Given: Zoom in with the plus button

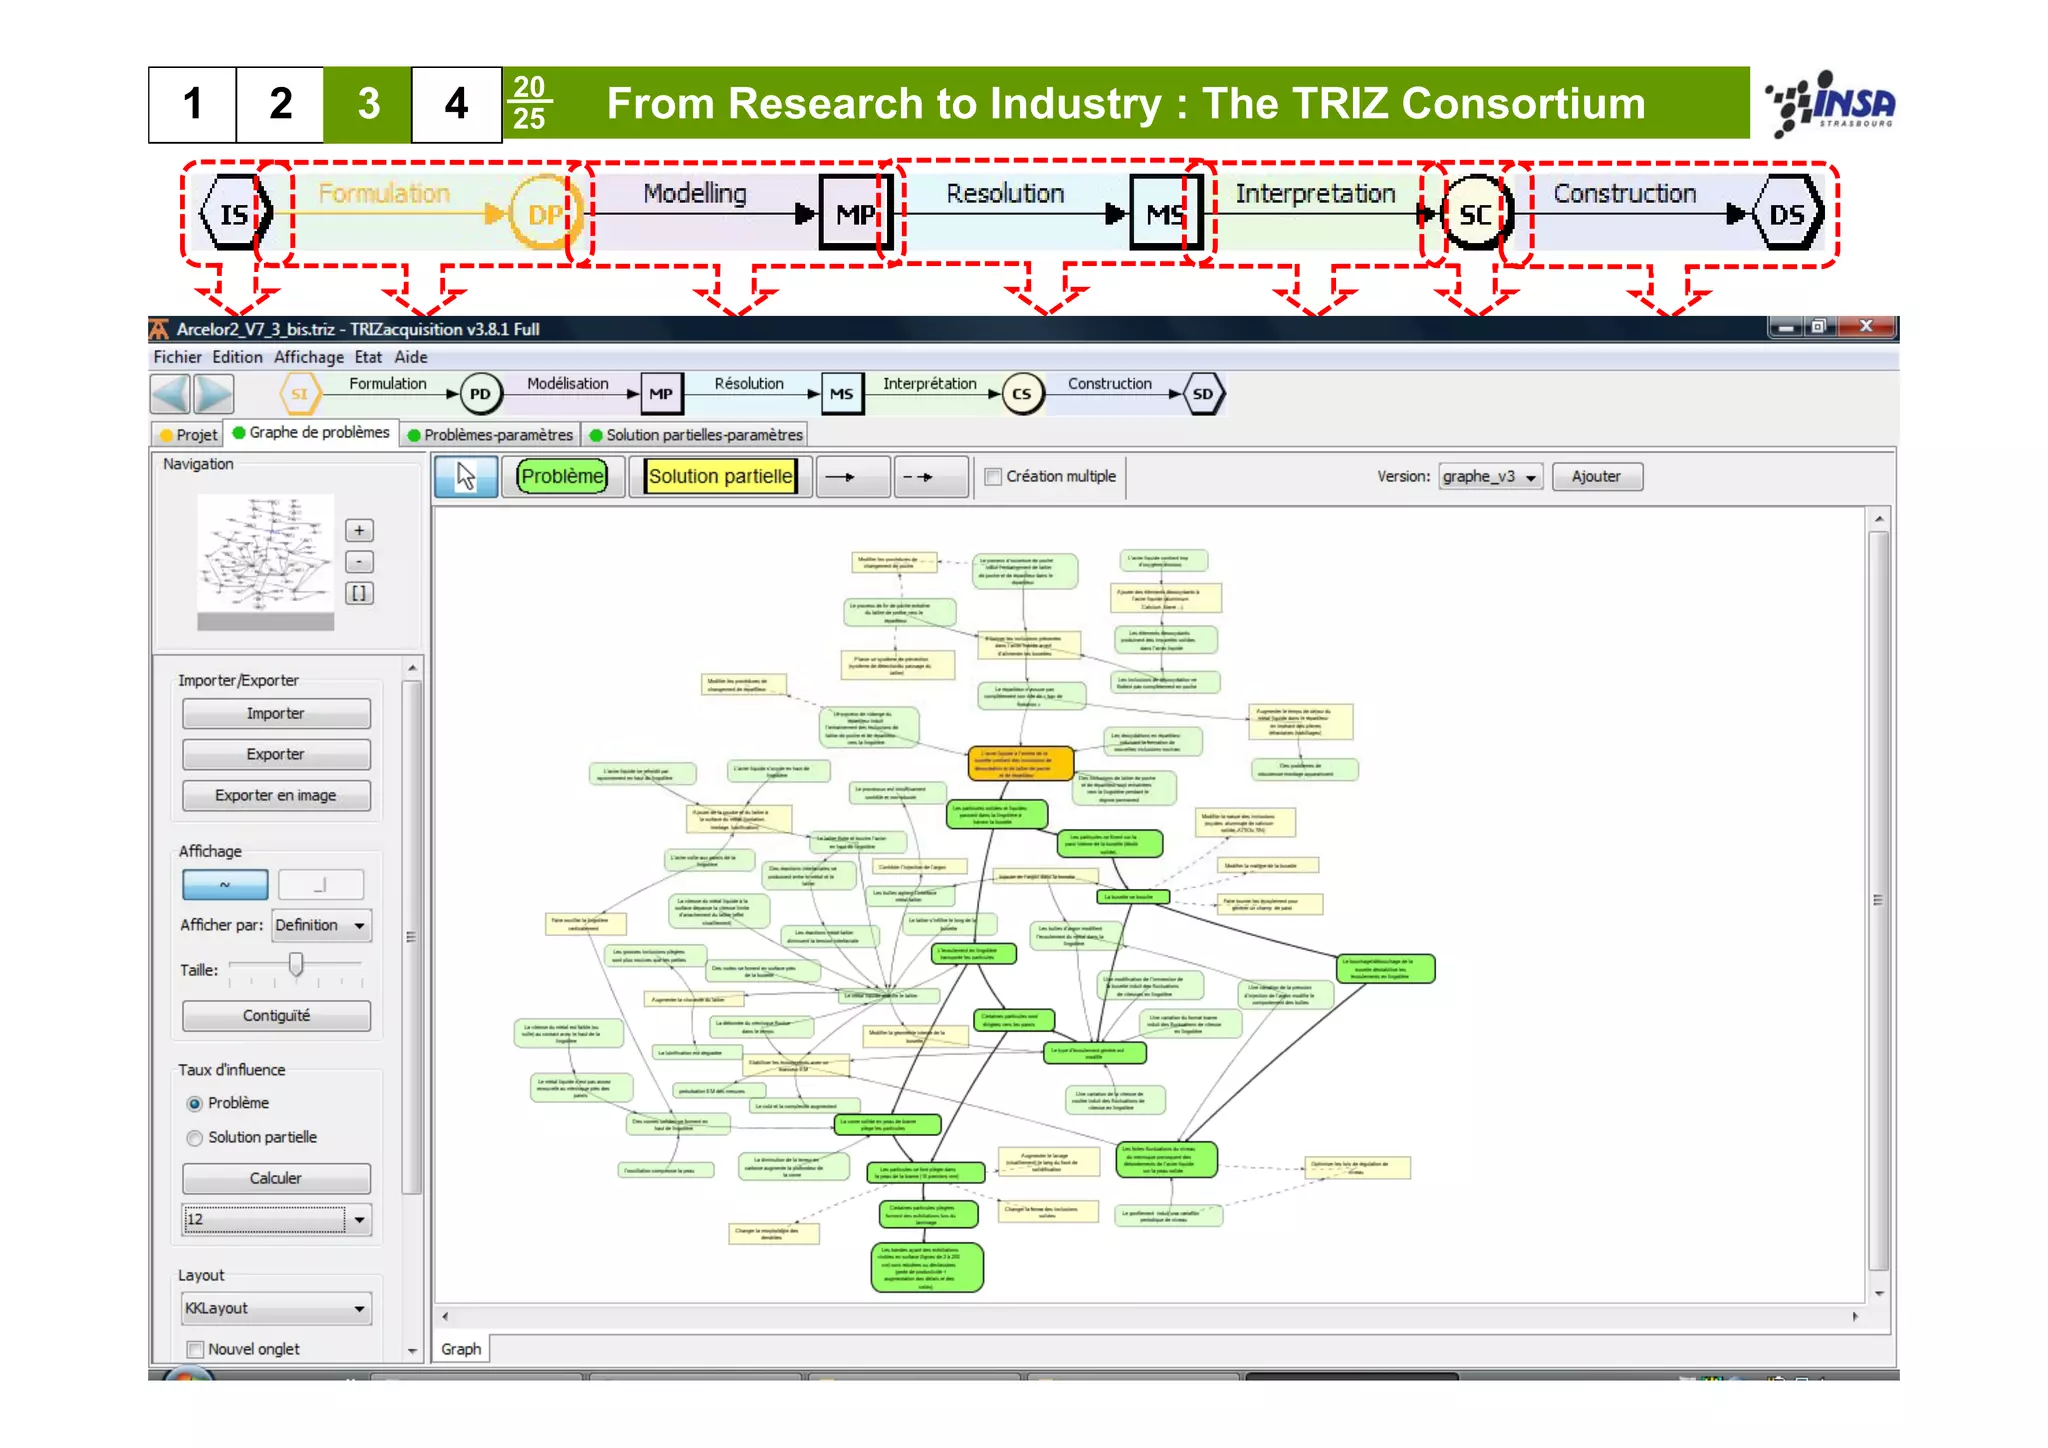Looking at the screenshot, I should click(359, 530).
